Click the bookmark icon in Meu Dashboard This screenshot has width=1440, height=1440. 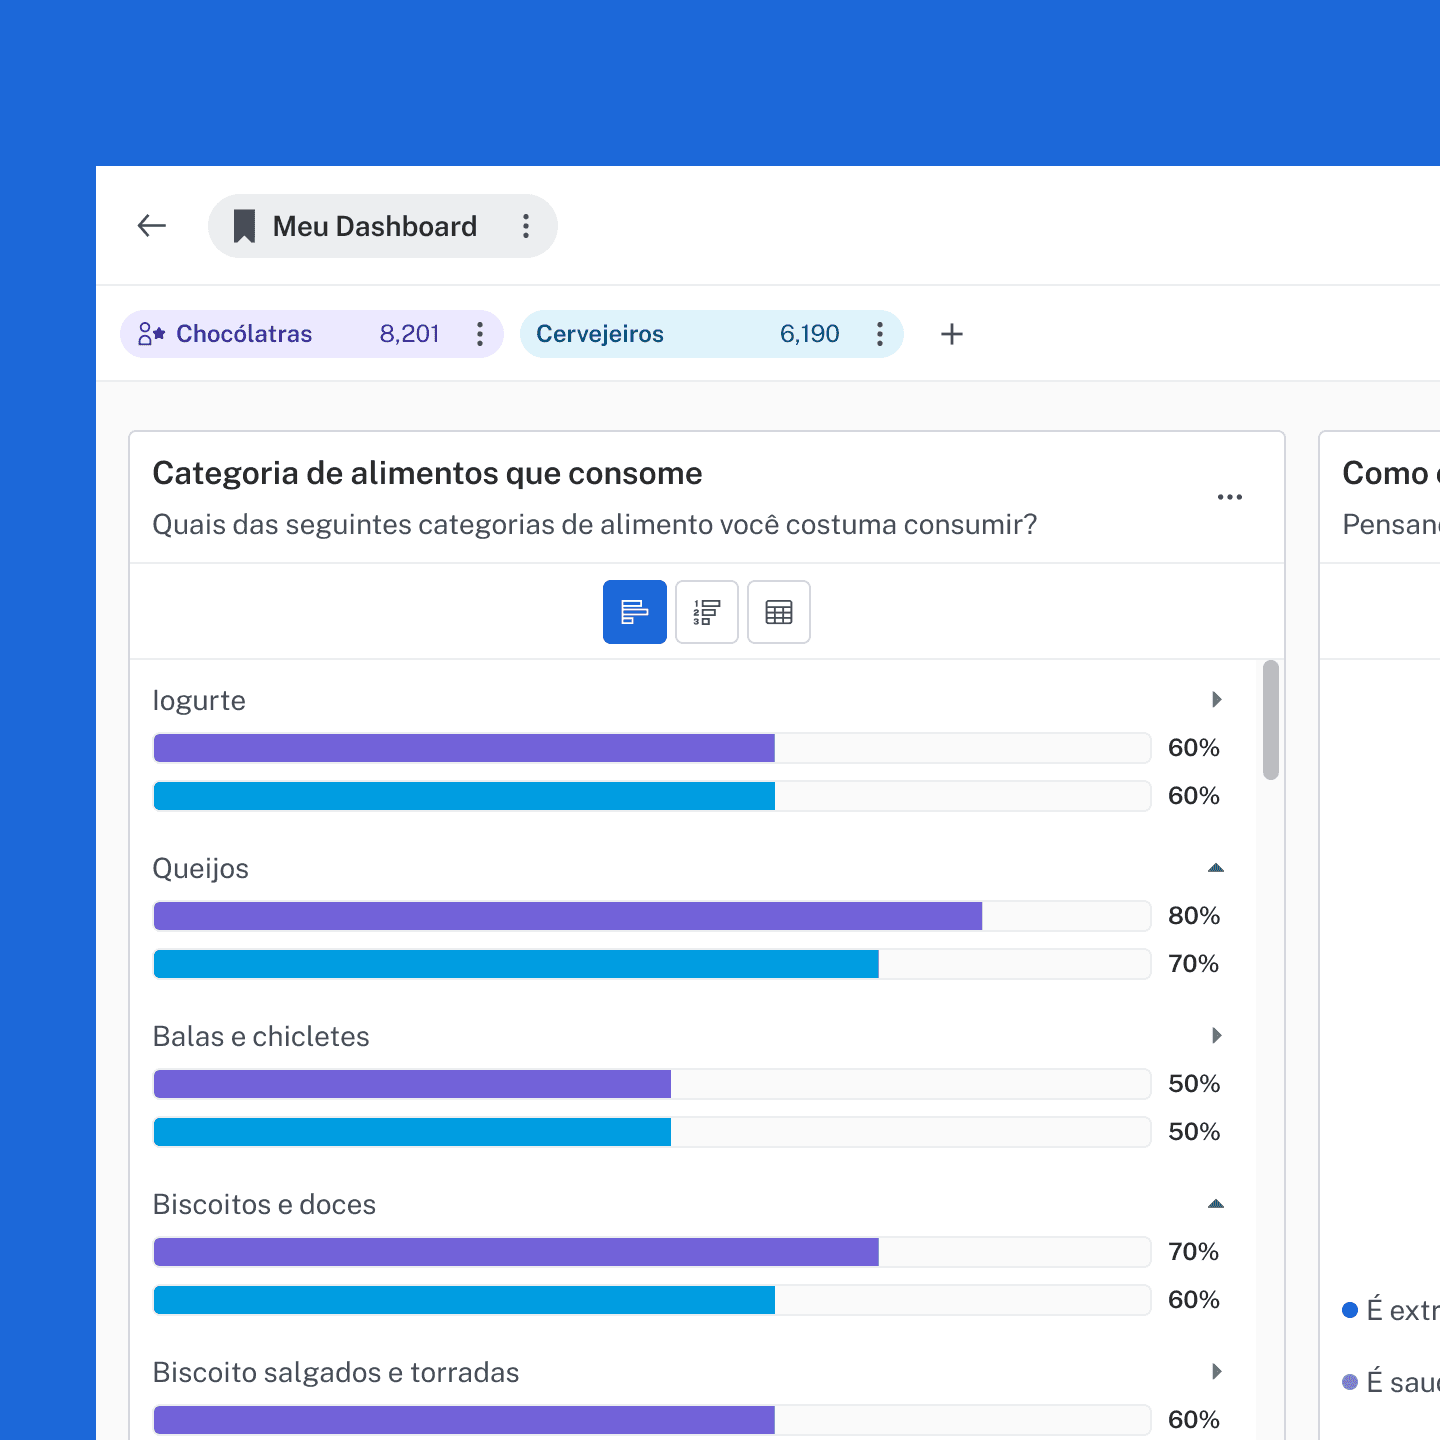click(x=244, y=226)
